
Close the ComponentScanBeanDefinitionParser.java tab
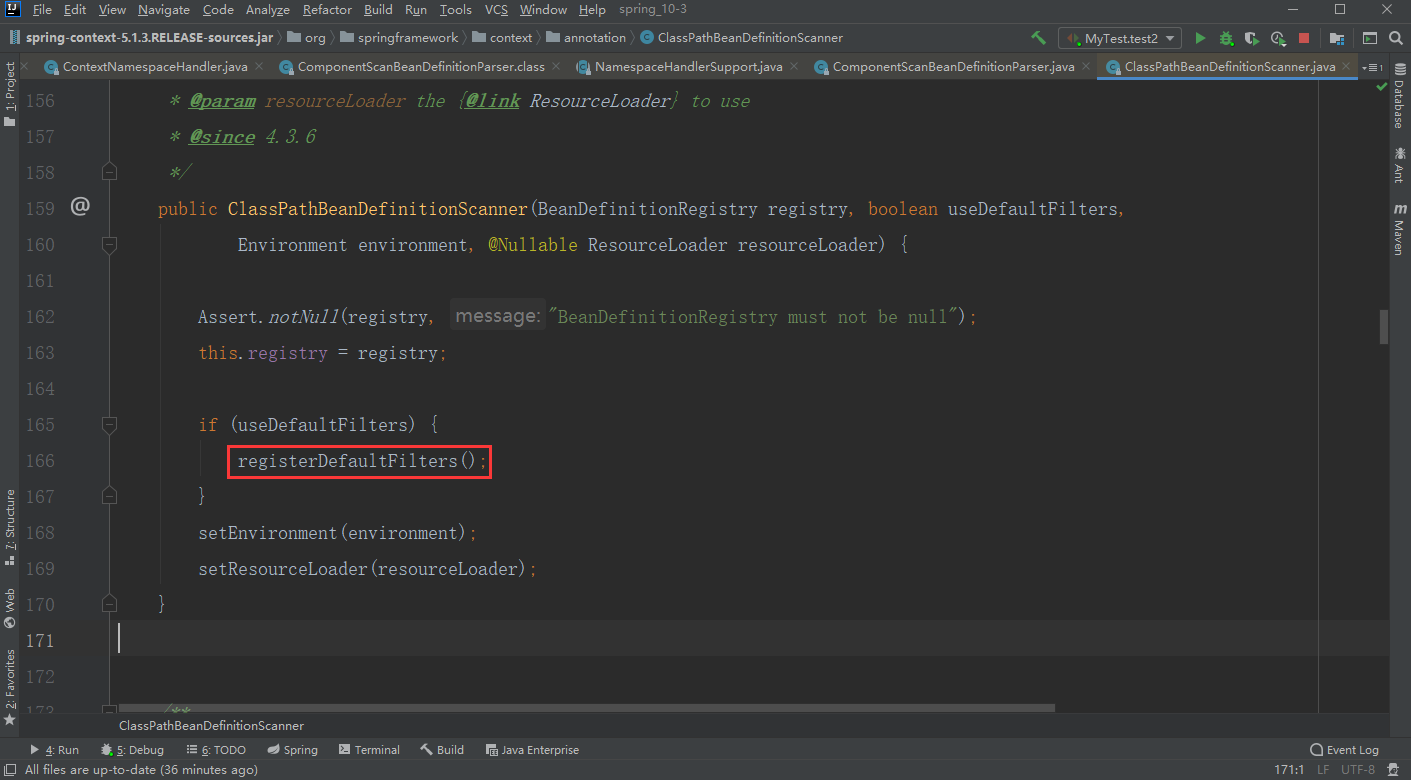pos(1085,67)
